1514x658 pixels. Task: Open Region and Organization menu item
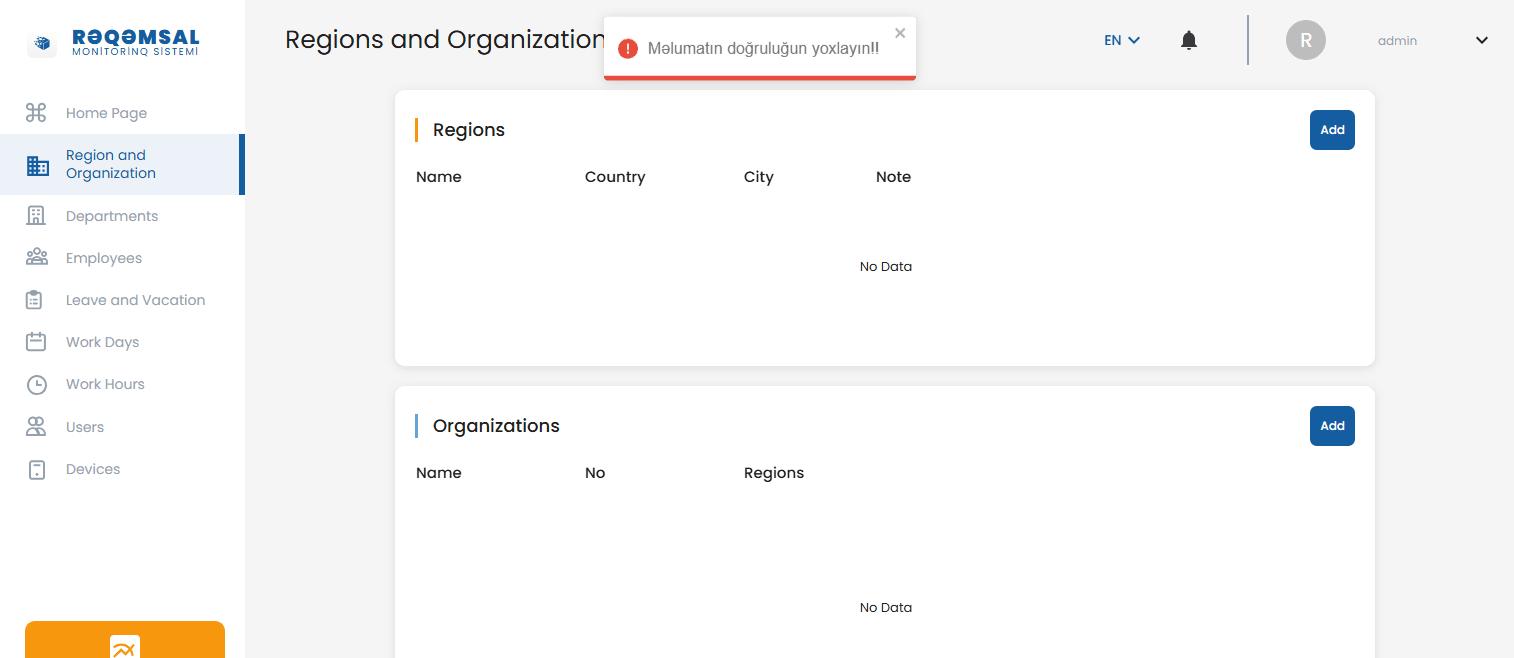(111, 164)
